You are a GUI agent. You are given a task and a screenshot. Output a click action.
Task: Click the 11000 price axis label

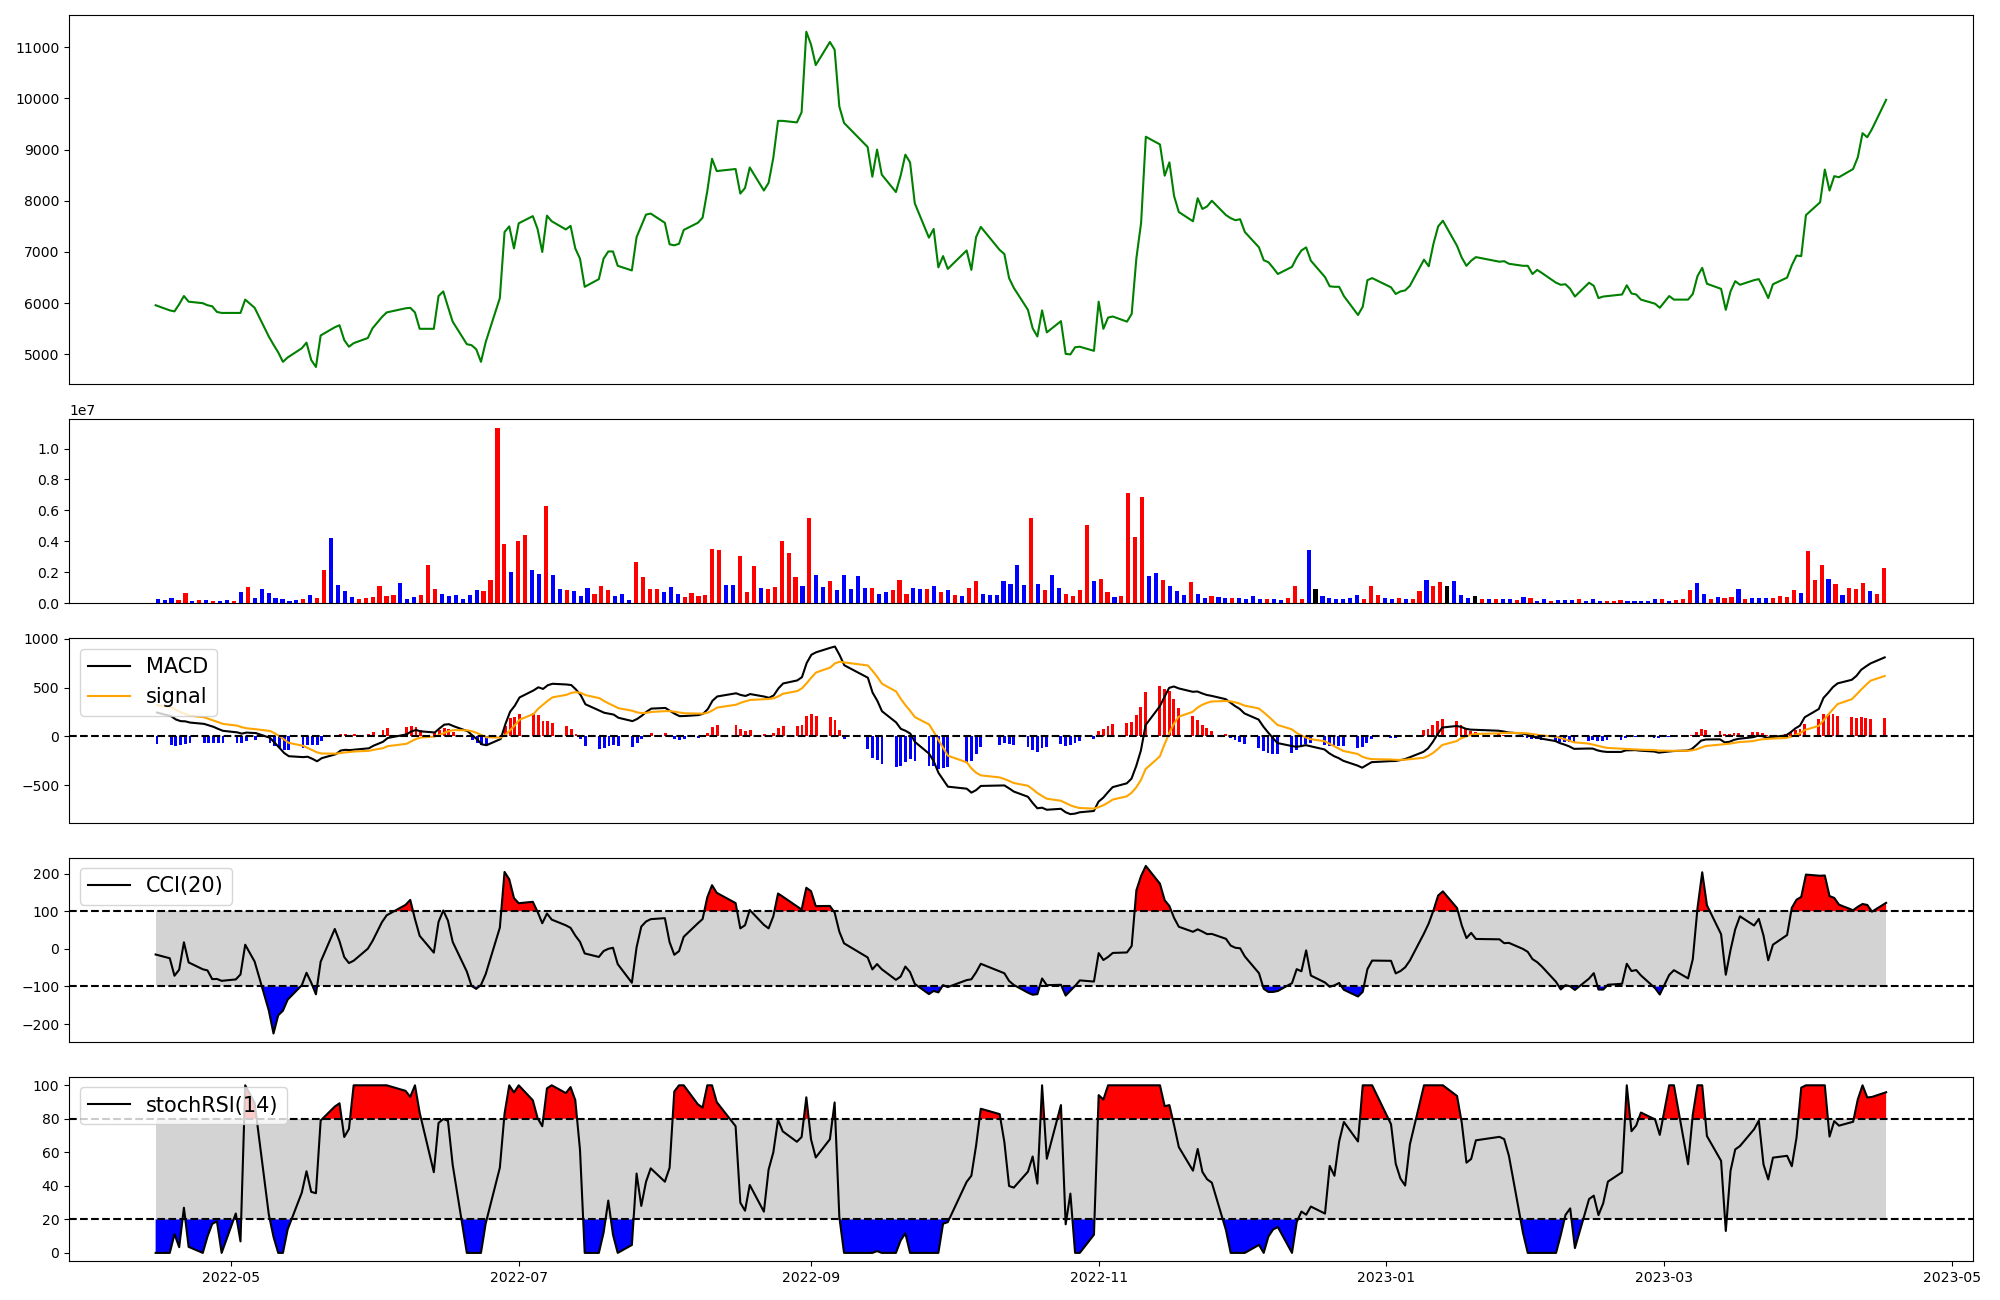click(37, 48)
